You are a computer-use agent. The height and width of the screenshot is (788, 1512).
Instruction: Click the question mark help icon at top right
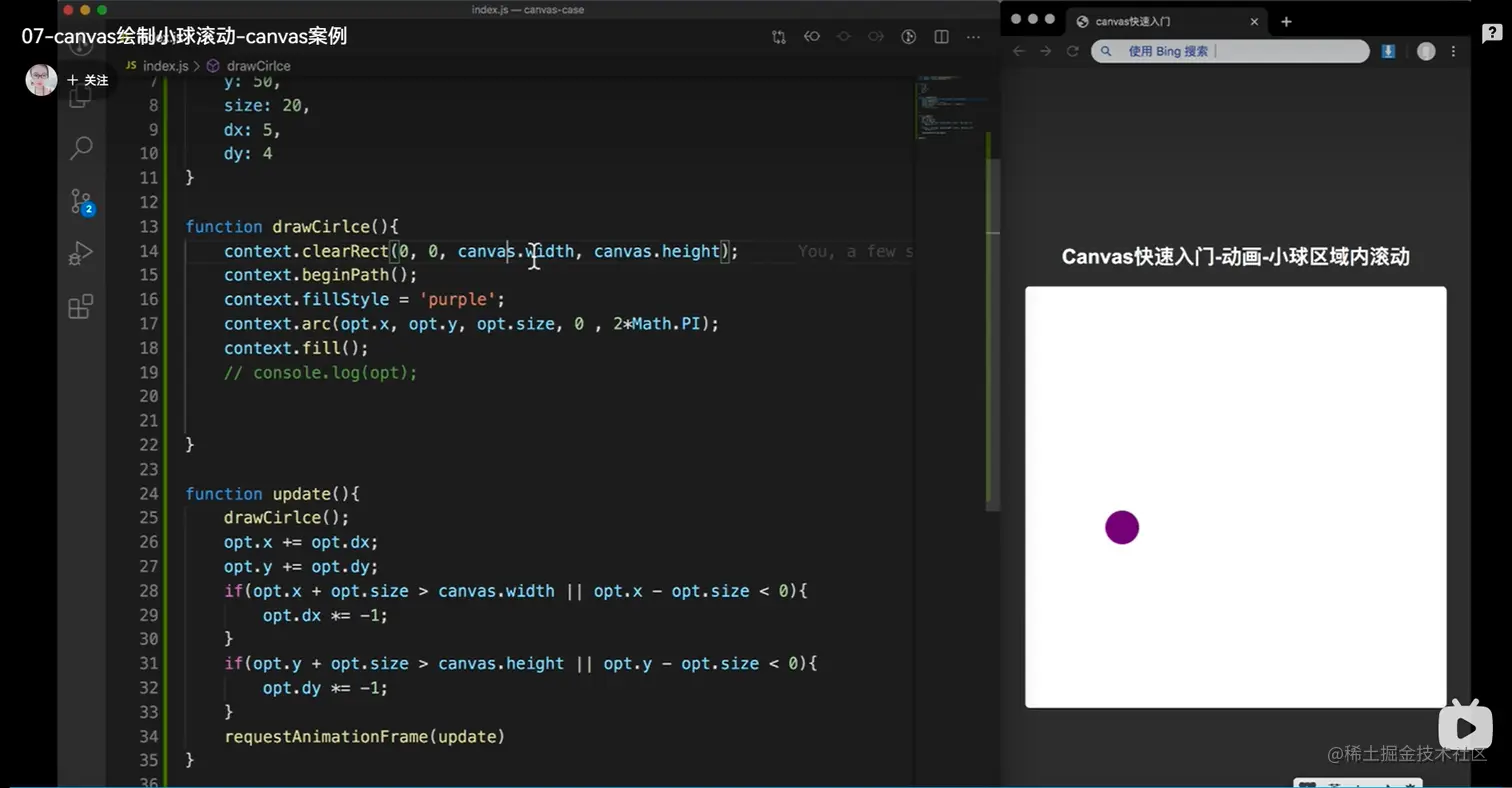(x=1490, y=34)
